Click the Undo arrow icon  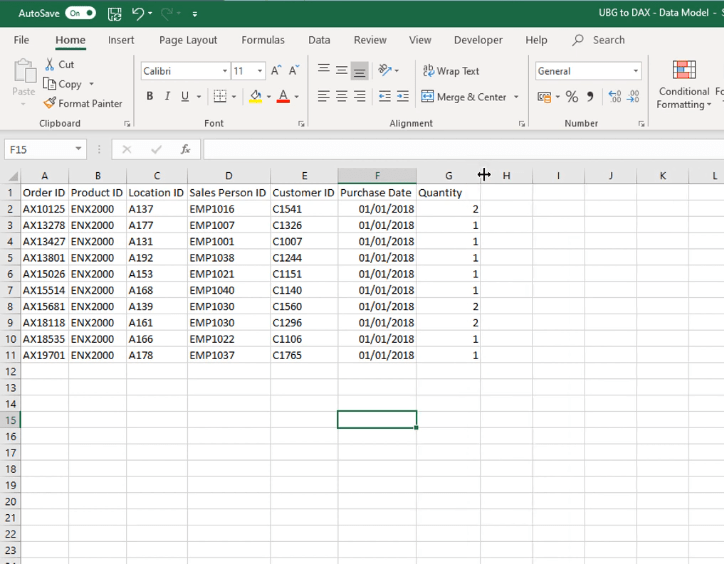(x=138, y=13)
